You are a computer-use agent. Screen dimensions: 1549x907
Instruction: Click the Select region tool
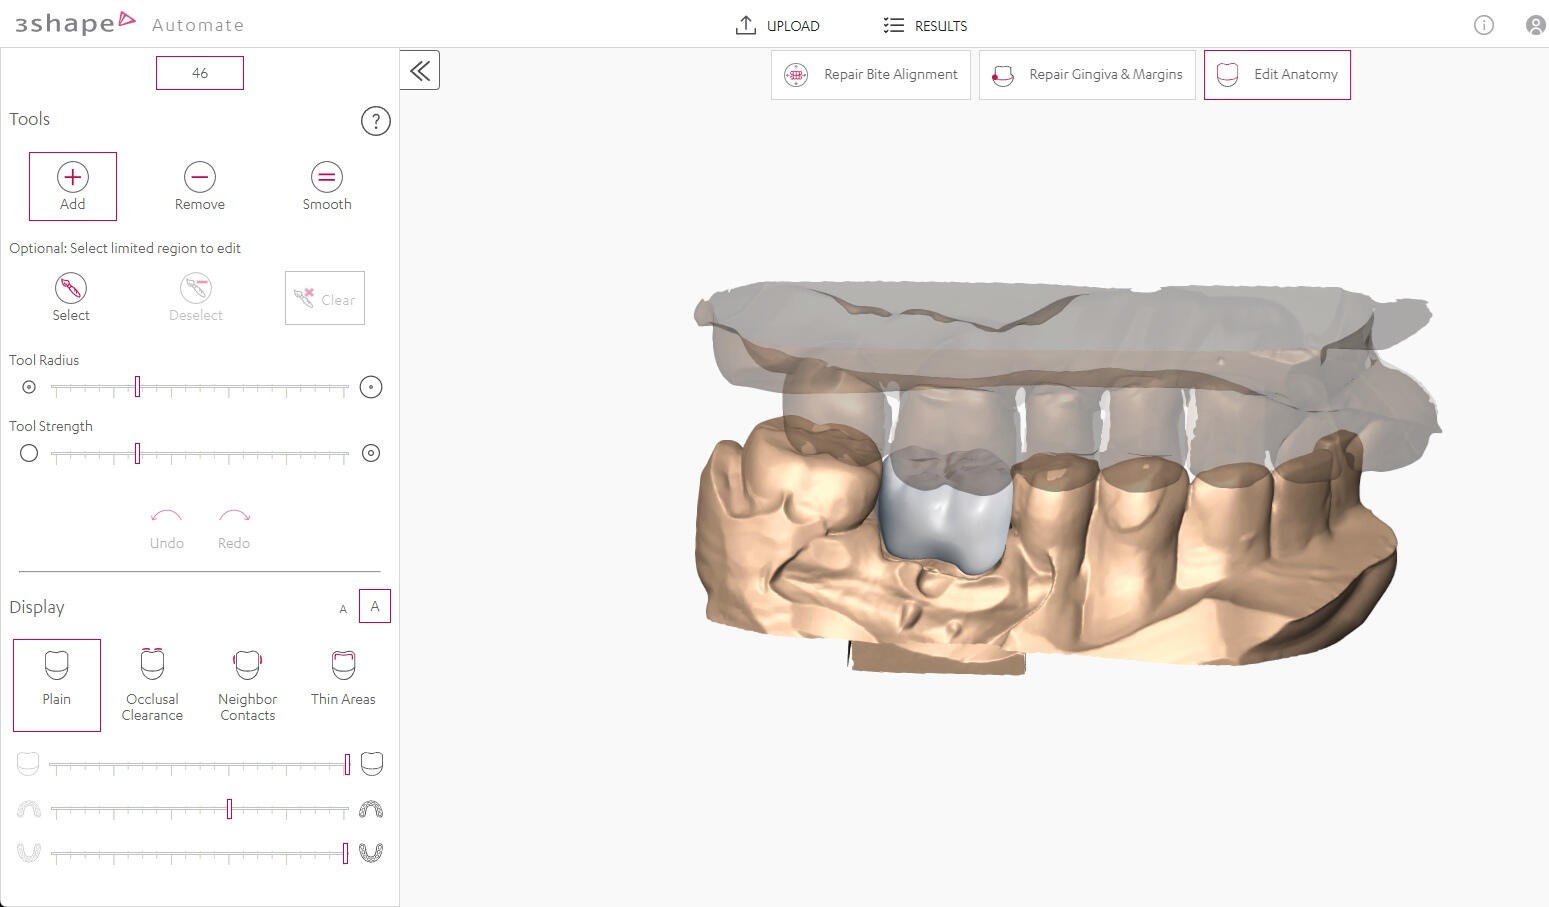pos(70,296)
